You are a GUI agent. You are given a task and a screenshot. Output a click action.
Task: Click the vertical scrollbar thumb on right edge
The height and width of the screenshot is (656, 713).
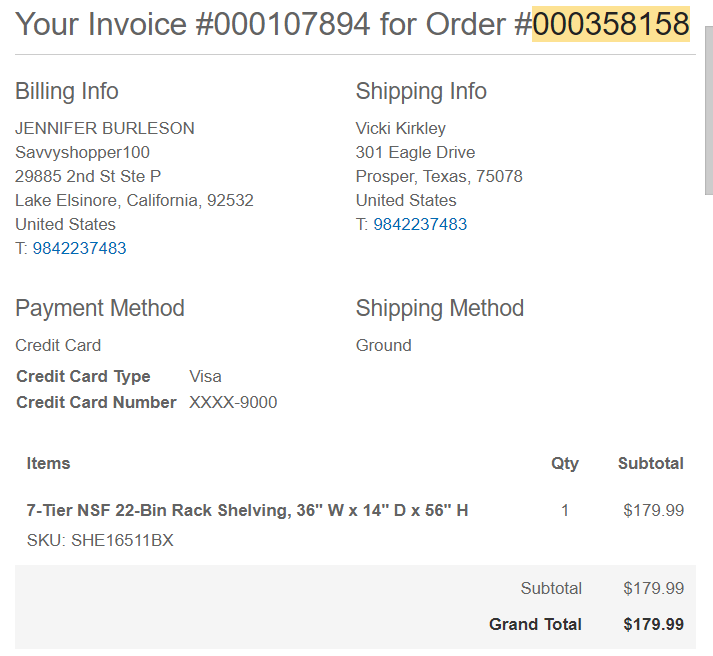coord(709,110)
